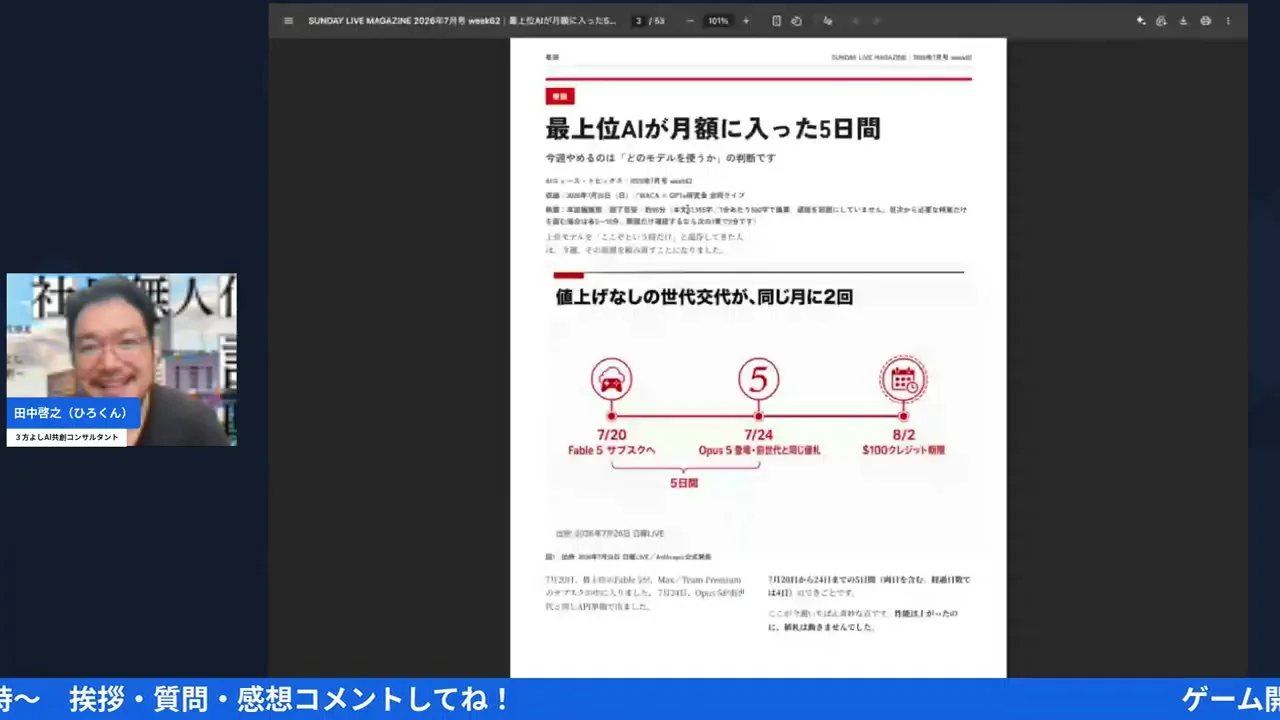Open the more actions three-dot menu
1280x720 pixels.
(1228, 21)
